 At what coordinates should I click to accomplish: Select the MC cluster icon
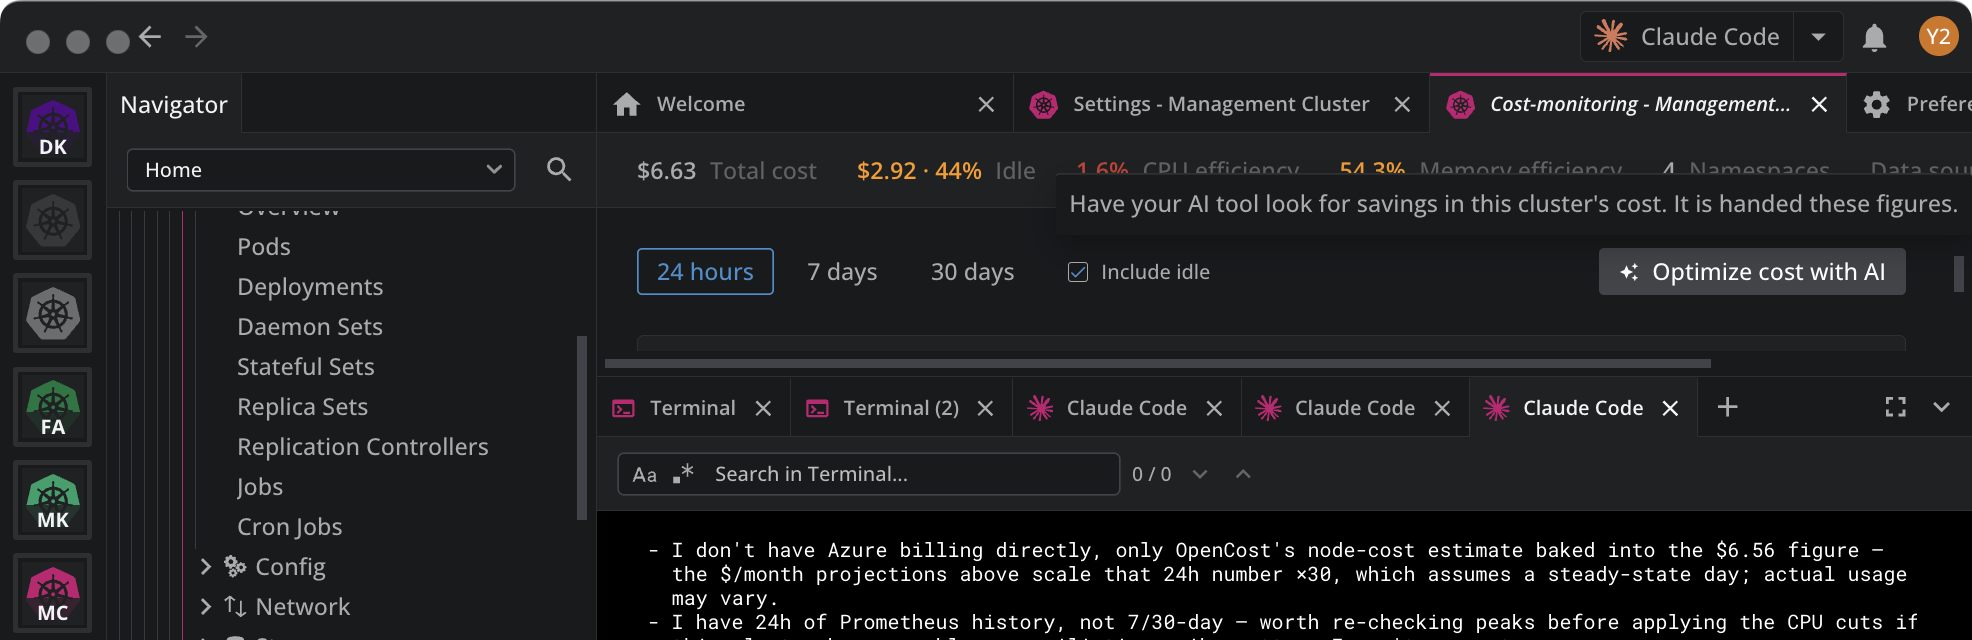click(x=53, y=593)
